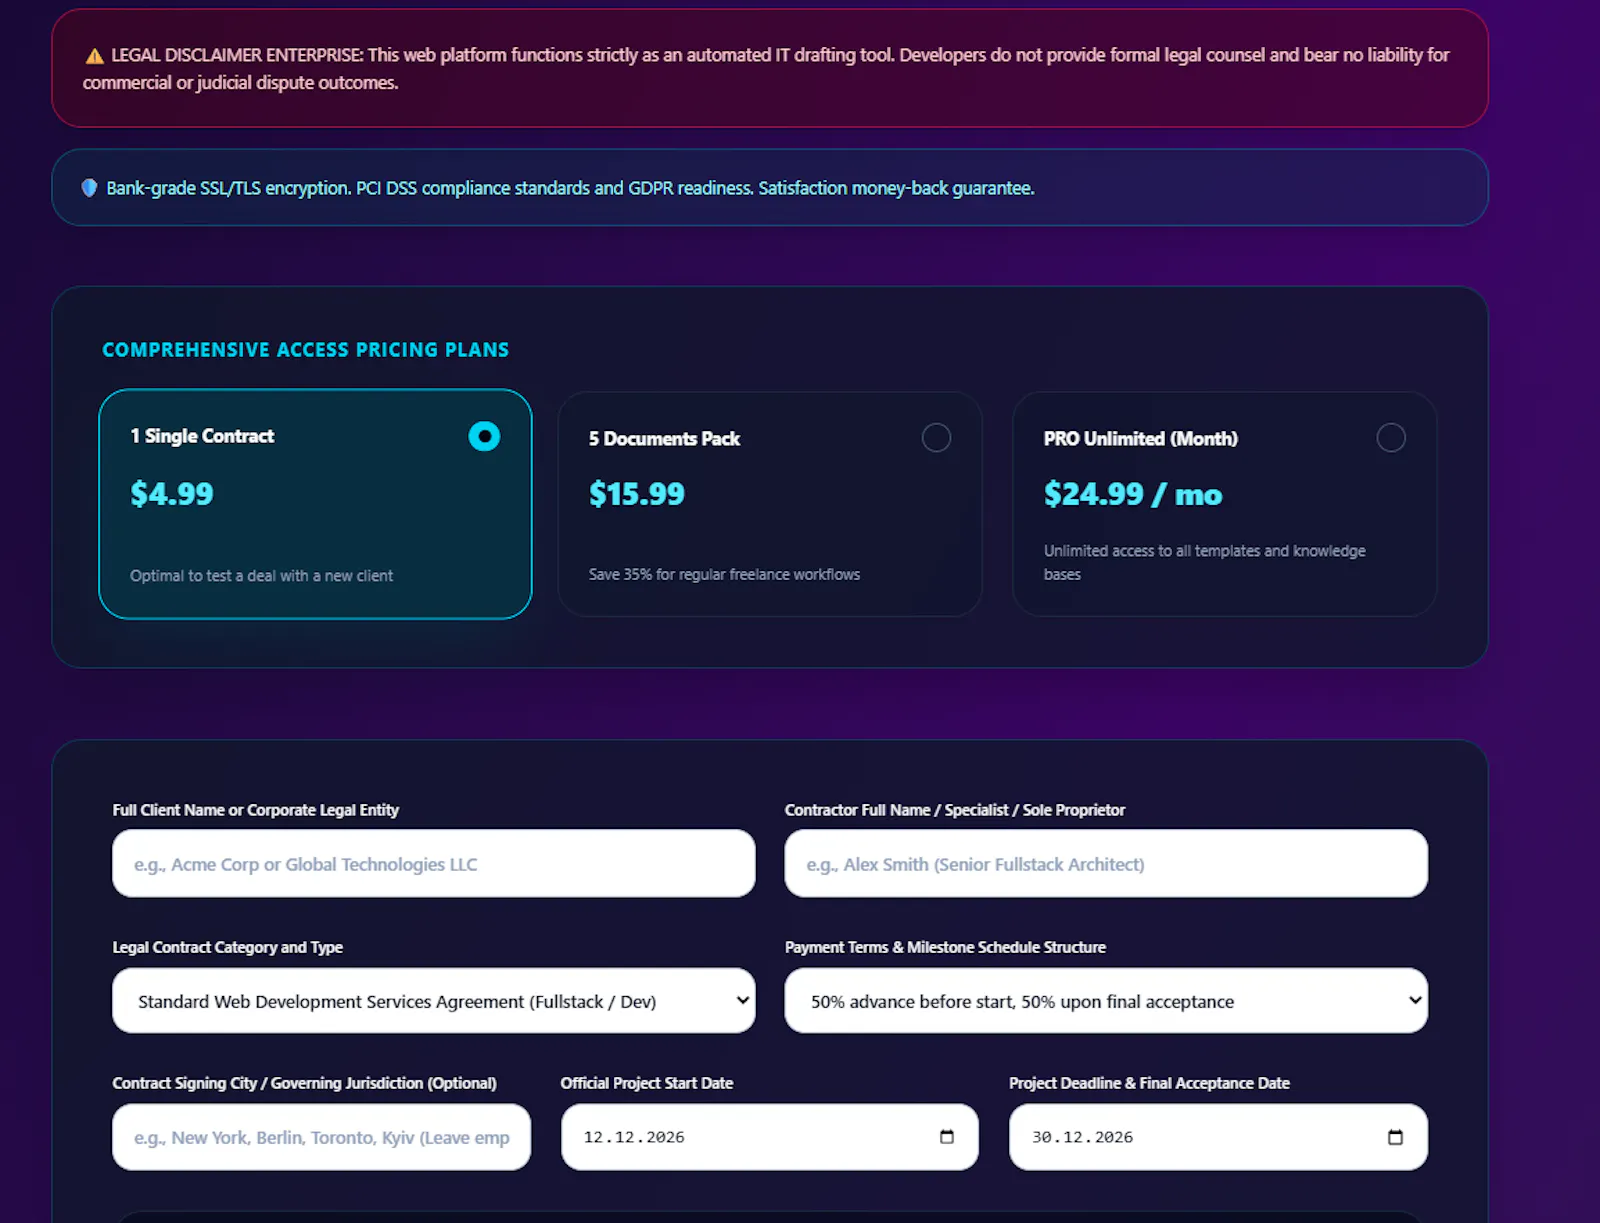Focus the Contract Signing City input field
This screenshot has height=1223, width=1600.
click(322, 1137)
